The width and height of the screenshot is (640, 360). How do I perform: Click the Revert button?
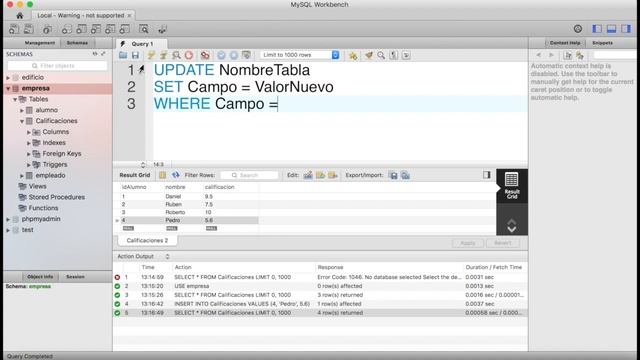click(x=502, y=243)
